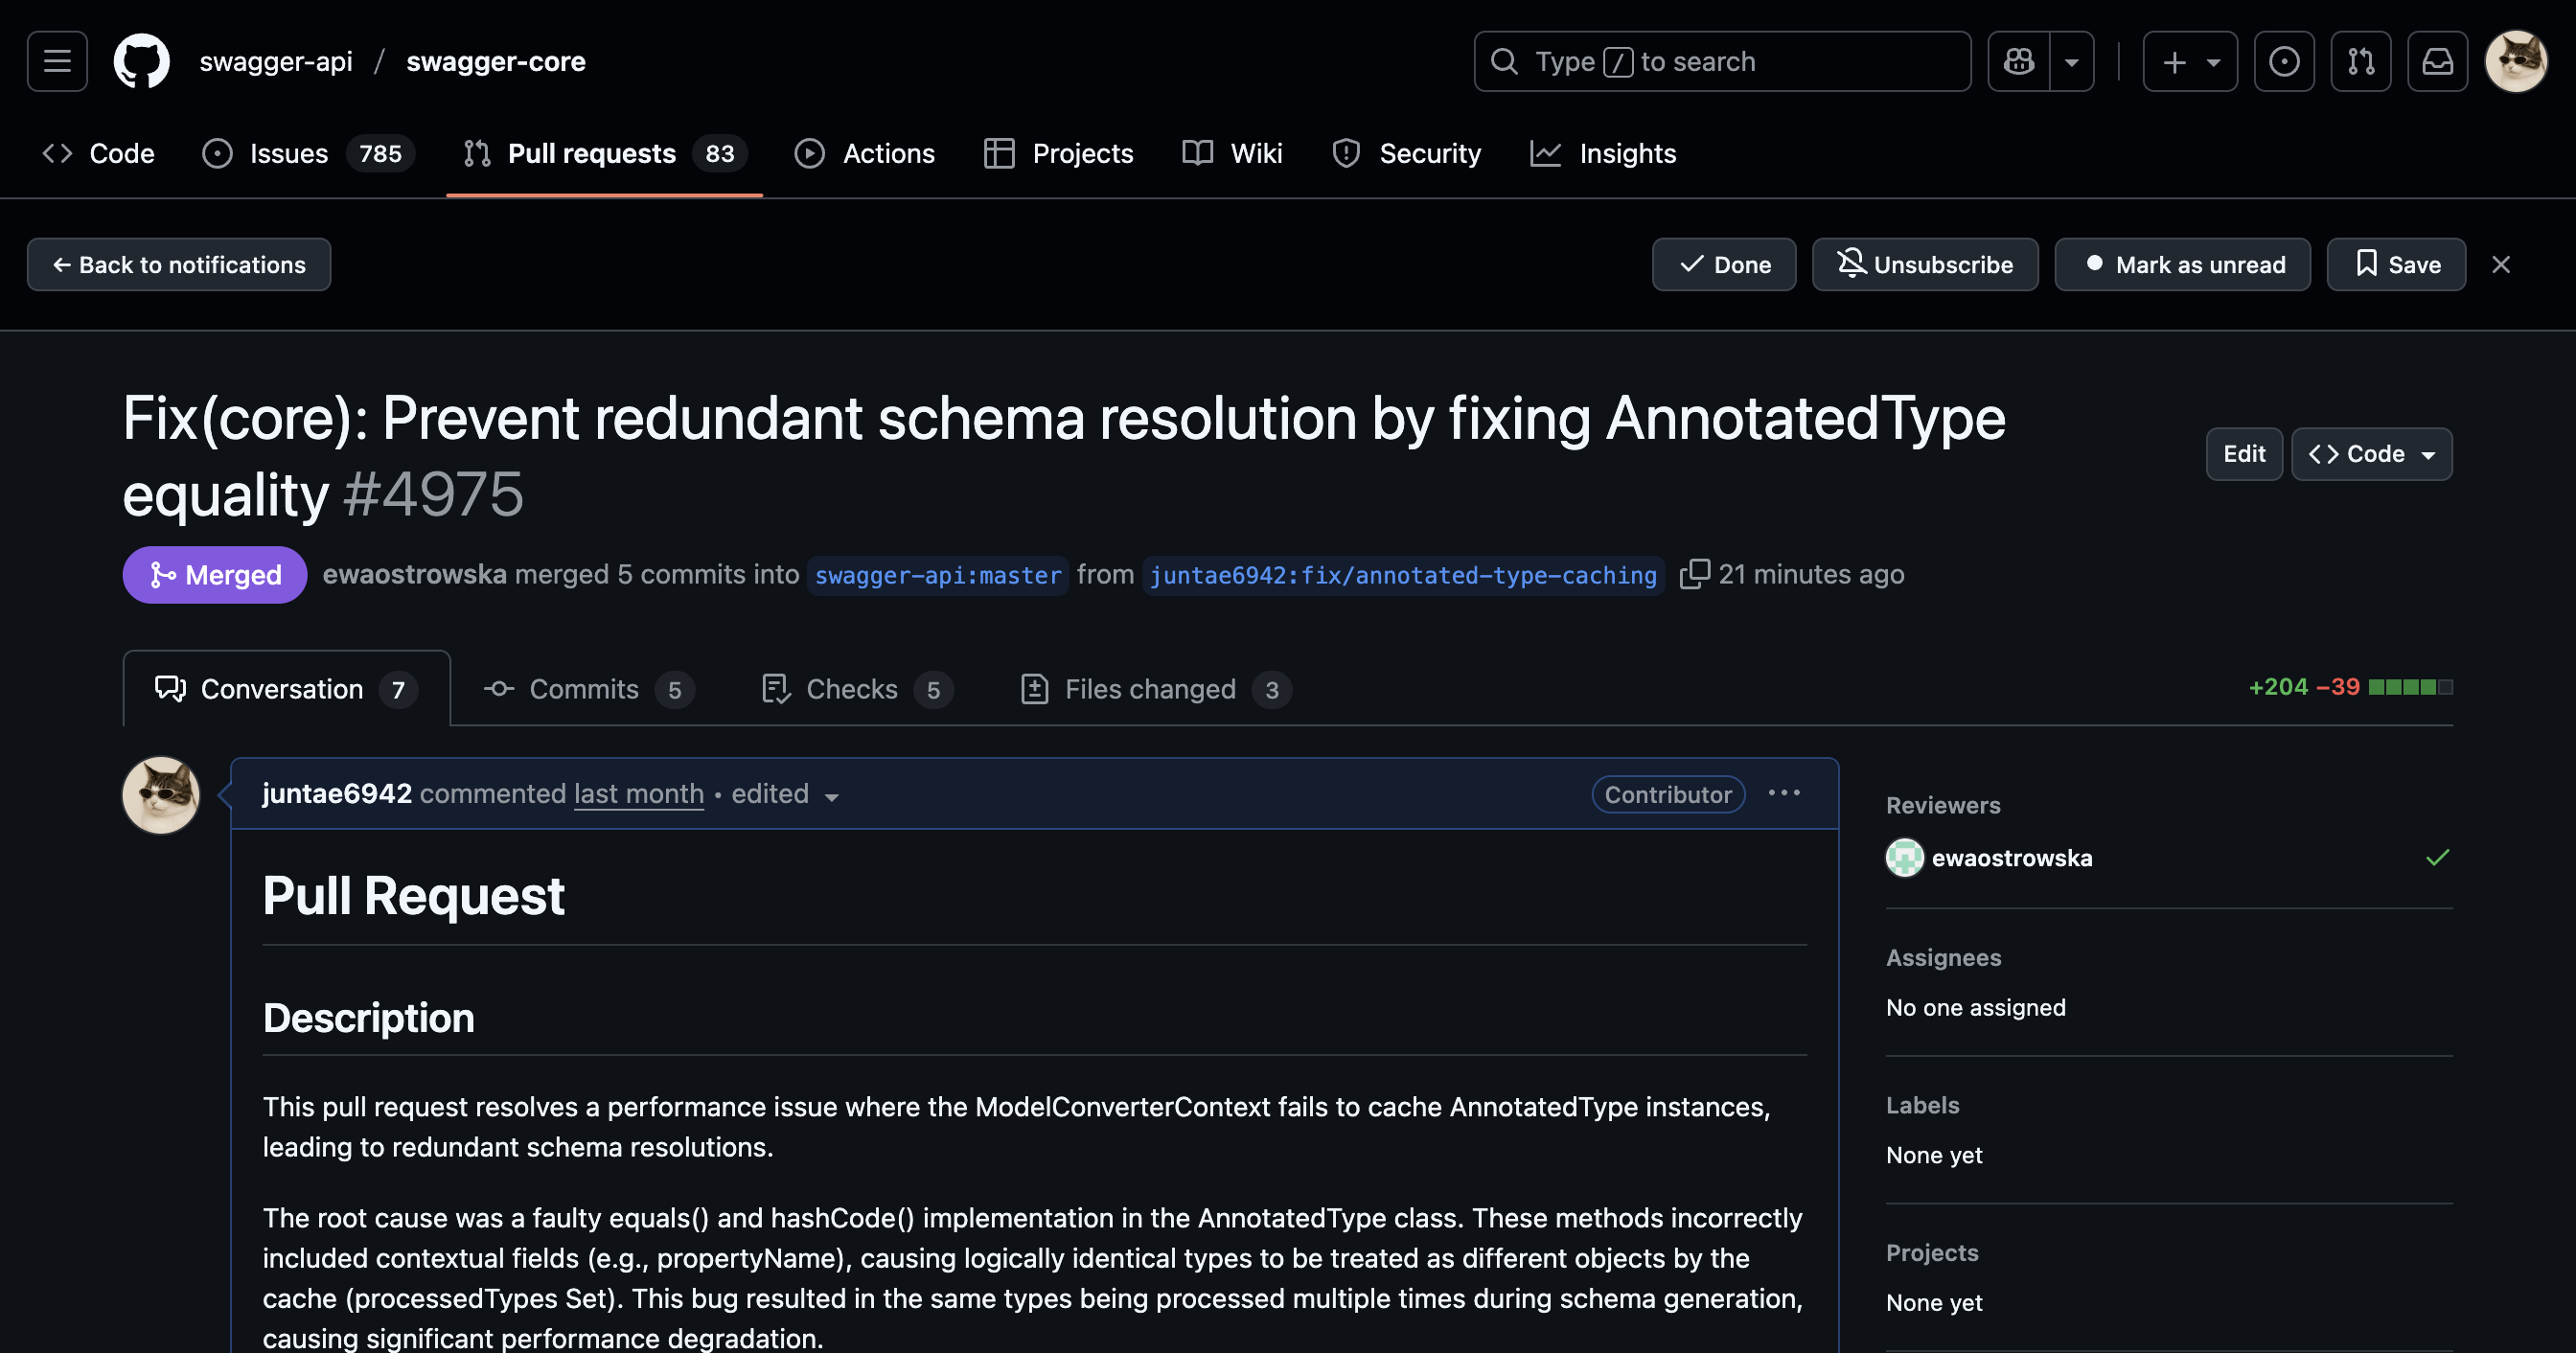Open the create new plus dropdown
The width and height of the screenshot is (2576, 1353).
tap(2190, 62)
